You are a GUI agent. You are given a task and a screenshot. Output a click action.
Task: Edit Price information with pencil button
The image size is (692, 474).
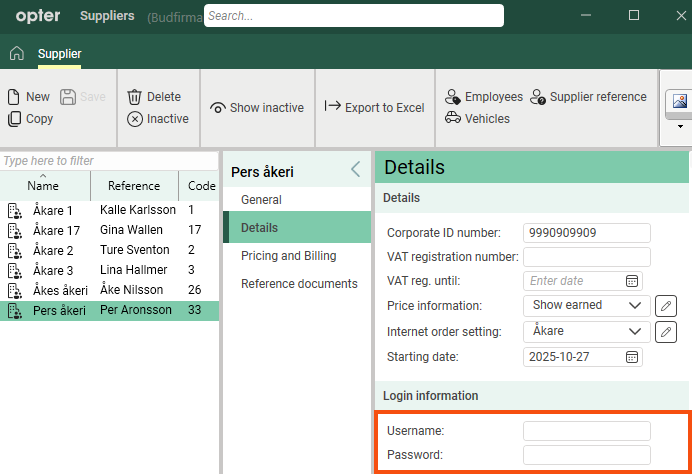(666, 305)
